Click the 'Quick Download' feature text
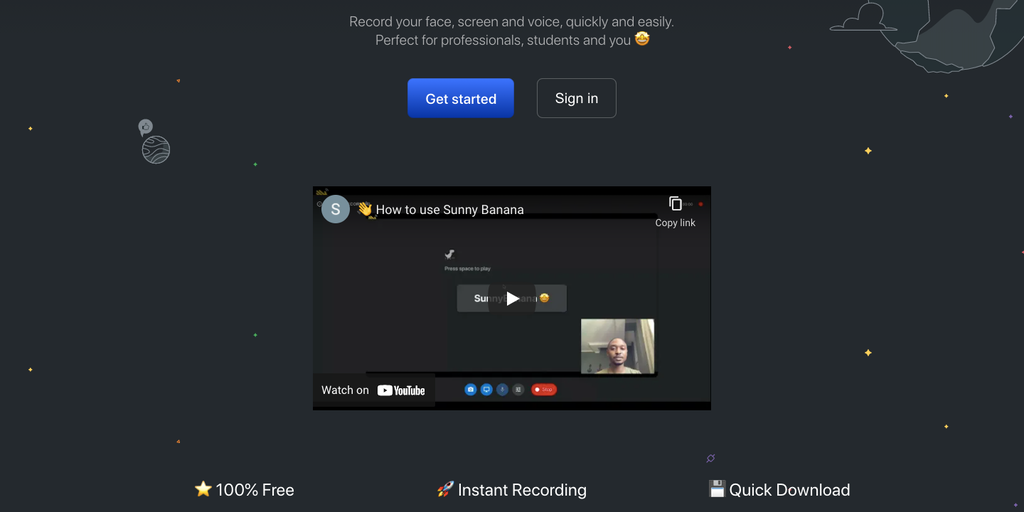This screenshot has height=512, width=1024. tap(790, 490)
